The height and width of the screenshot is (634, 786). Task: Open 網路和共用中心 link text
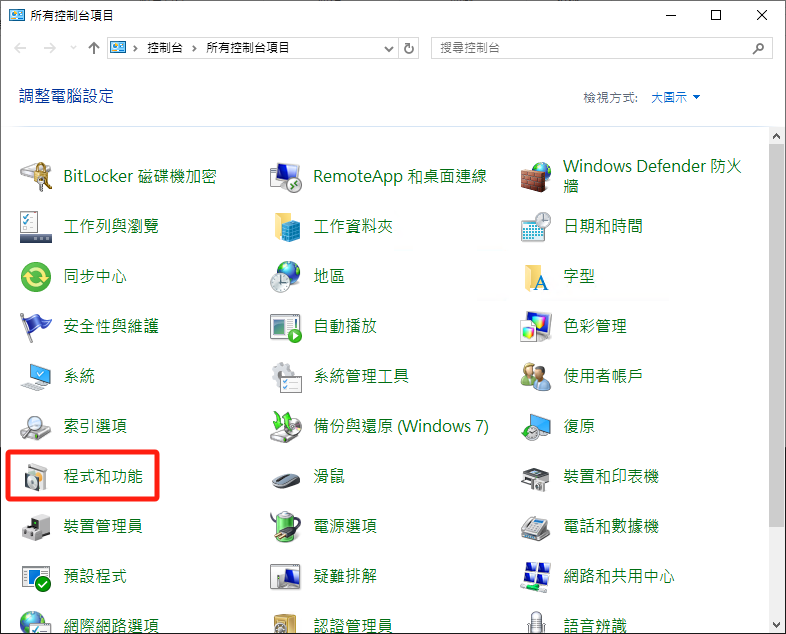coord(619,576)
